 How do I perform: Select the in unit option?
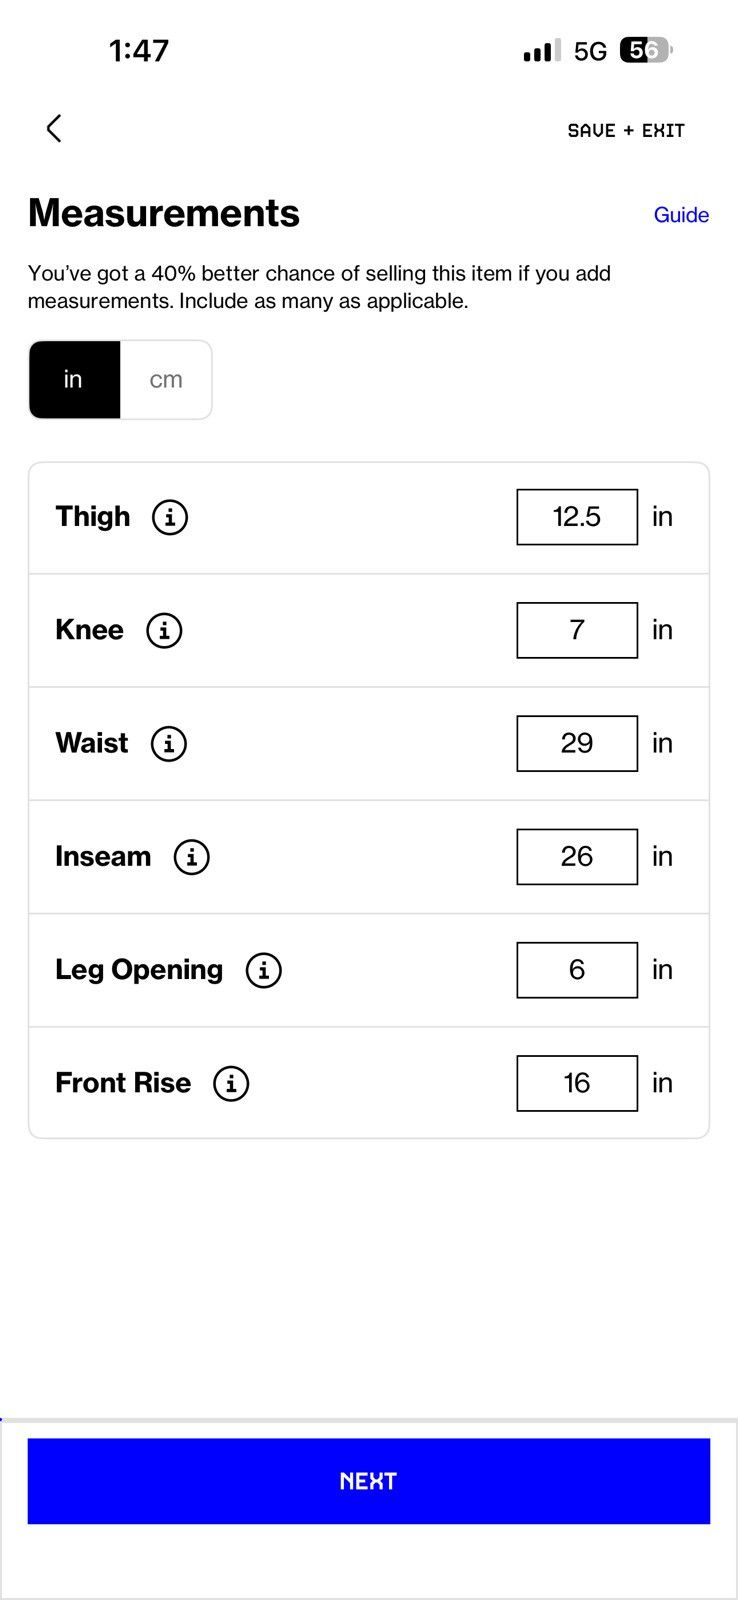tap(74, 380)
